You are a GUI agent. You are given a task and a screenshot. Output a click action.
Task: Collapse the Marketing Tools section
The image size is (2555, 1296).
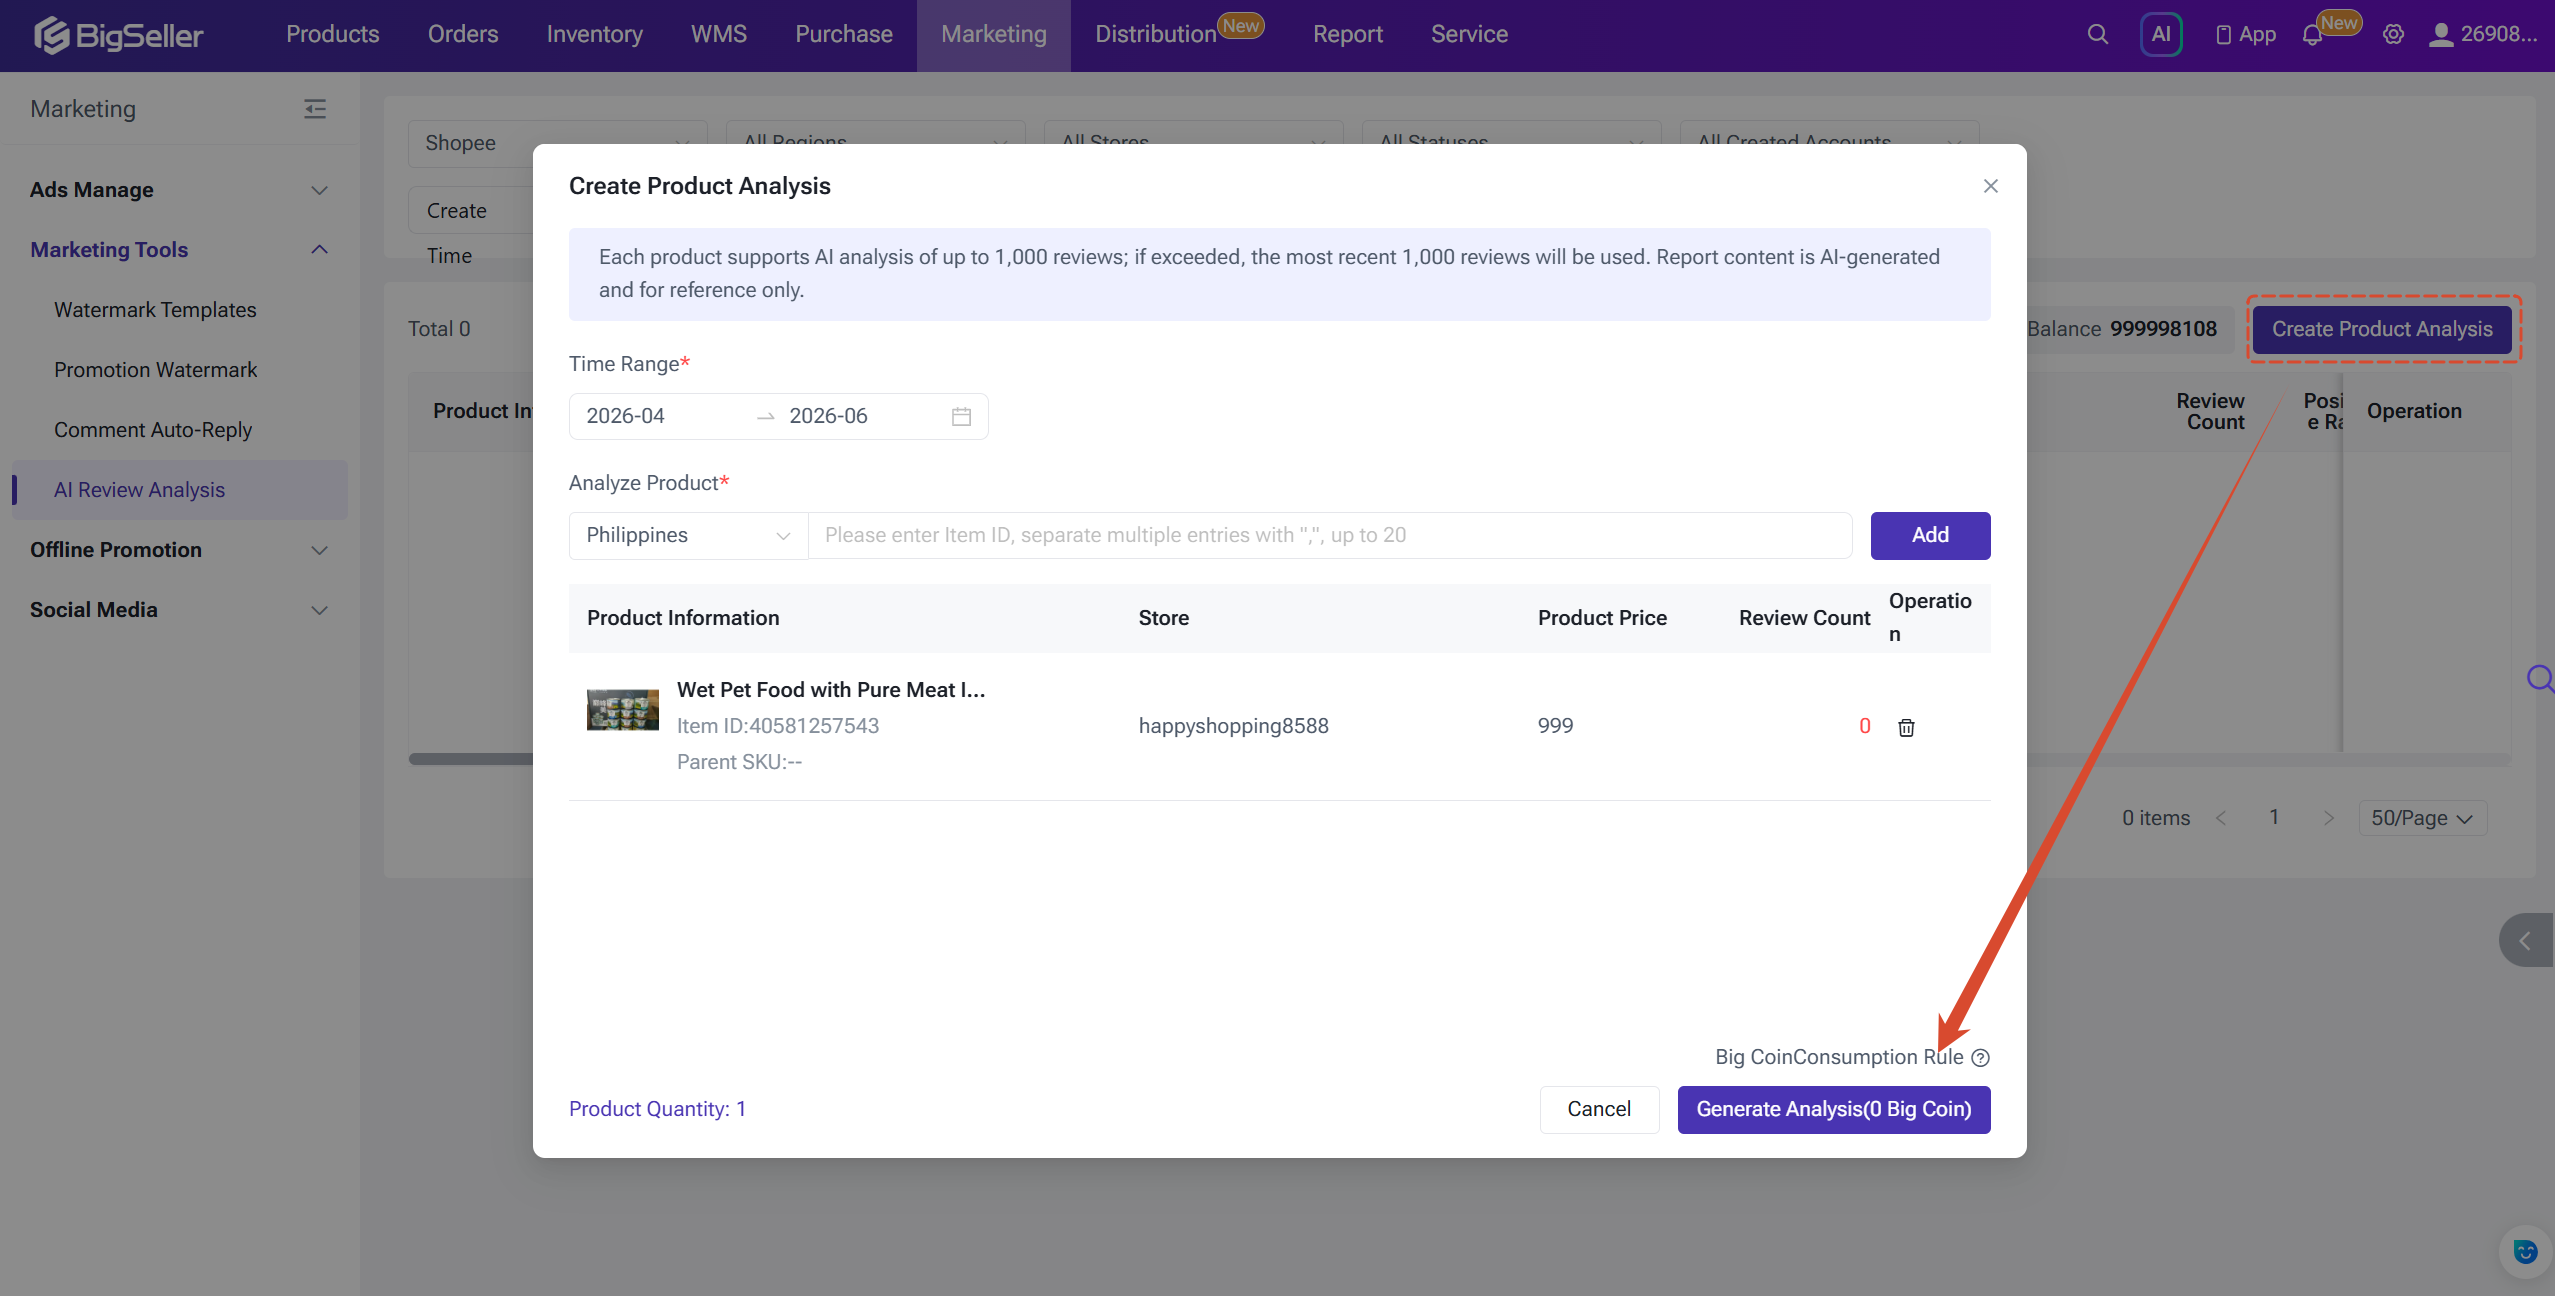[180, 250]
